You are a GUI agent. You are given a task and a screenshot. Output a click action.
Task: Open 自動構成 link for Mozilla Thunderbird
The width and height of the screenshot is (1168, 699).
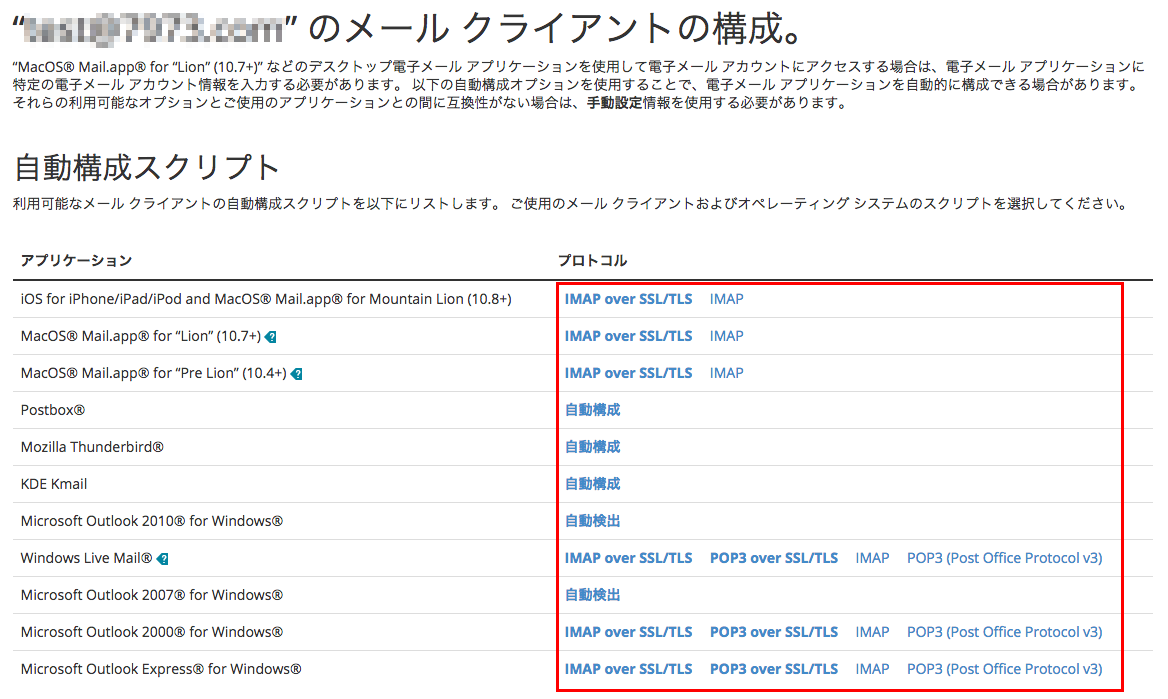pos(592,447)
